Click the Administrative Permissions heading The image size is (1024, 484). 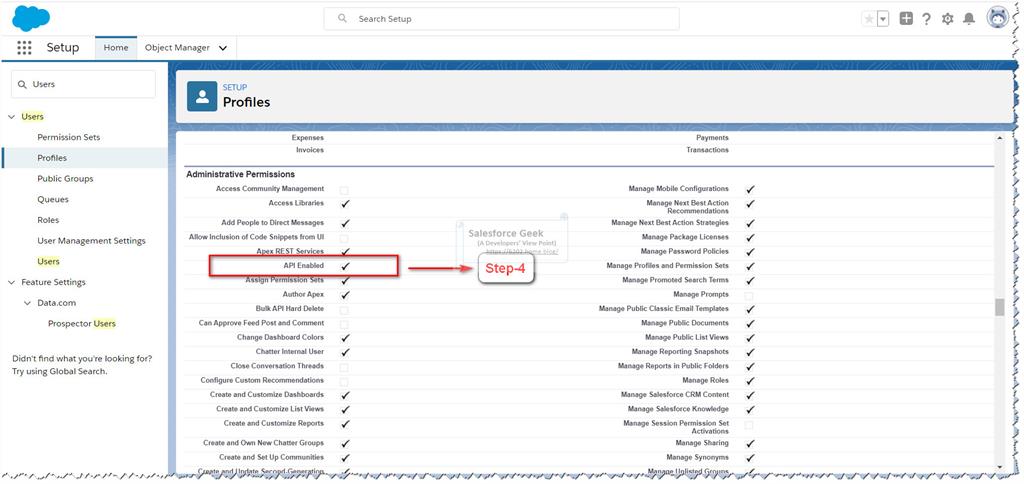[x=240, y=174]
